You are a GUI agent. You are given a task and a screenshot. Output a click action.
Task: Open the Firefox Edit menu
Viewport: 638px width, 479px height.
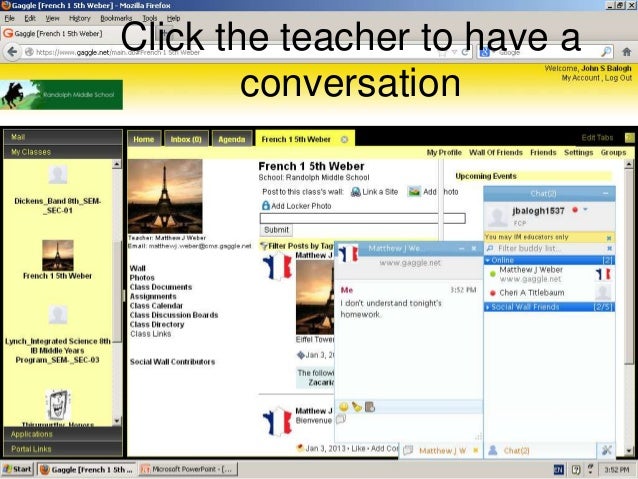pos(30,18)
